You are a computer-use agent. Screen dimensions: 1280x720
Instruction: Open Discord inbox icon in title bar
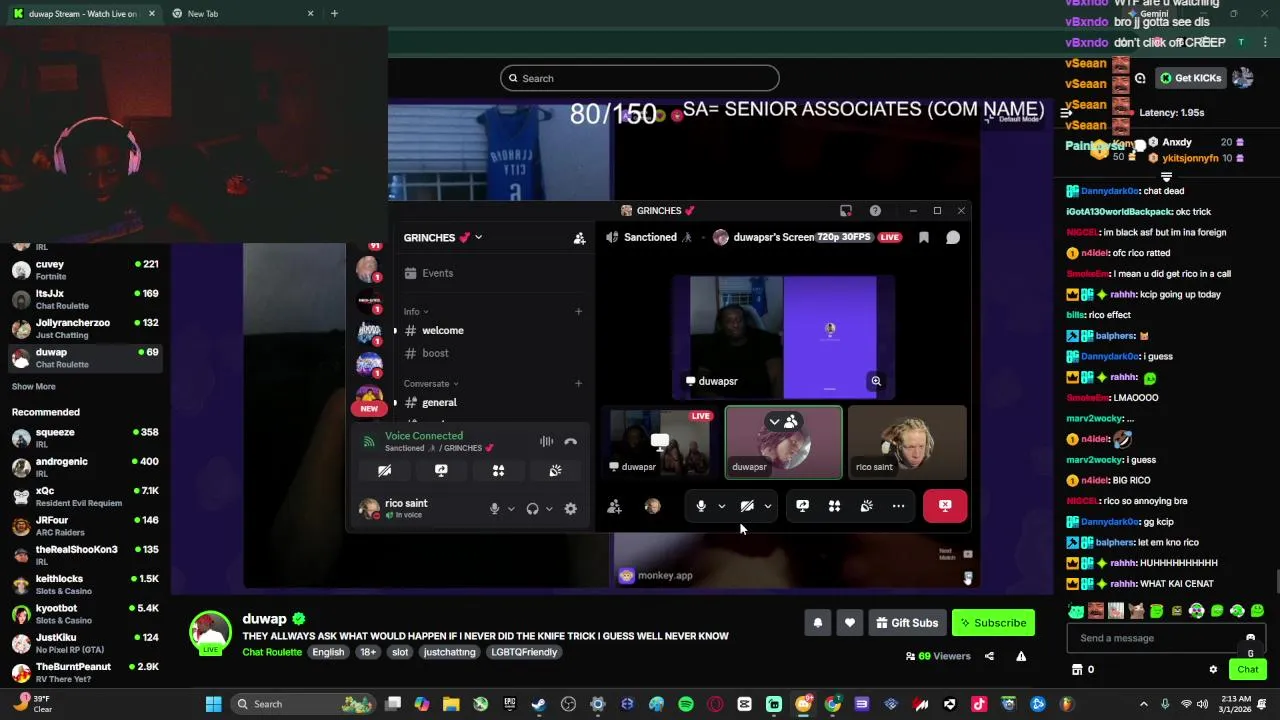[x=846, y=211]
